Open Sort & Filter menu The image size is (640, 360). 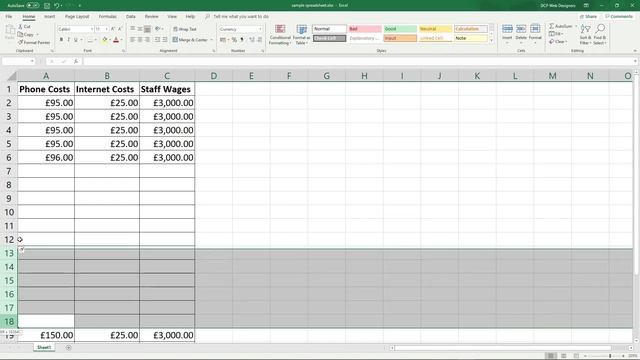tap(585, 35)
